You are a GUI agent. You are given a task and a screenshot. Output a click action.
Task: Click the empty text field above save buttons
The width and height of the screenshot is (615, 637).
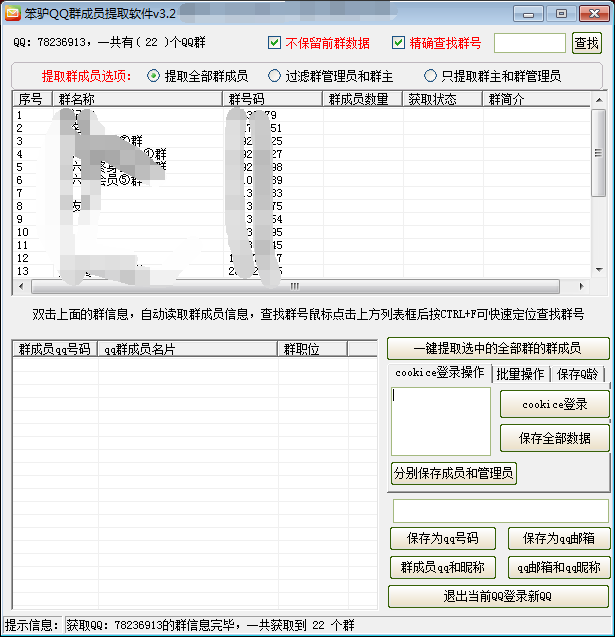(501, 511)
